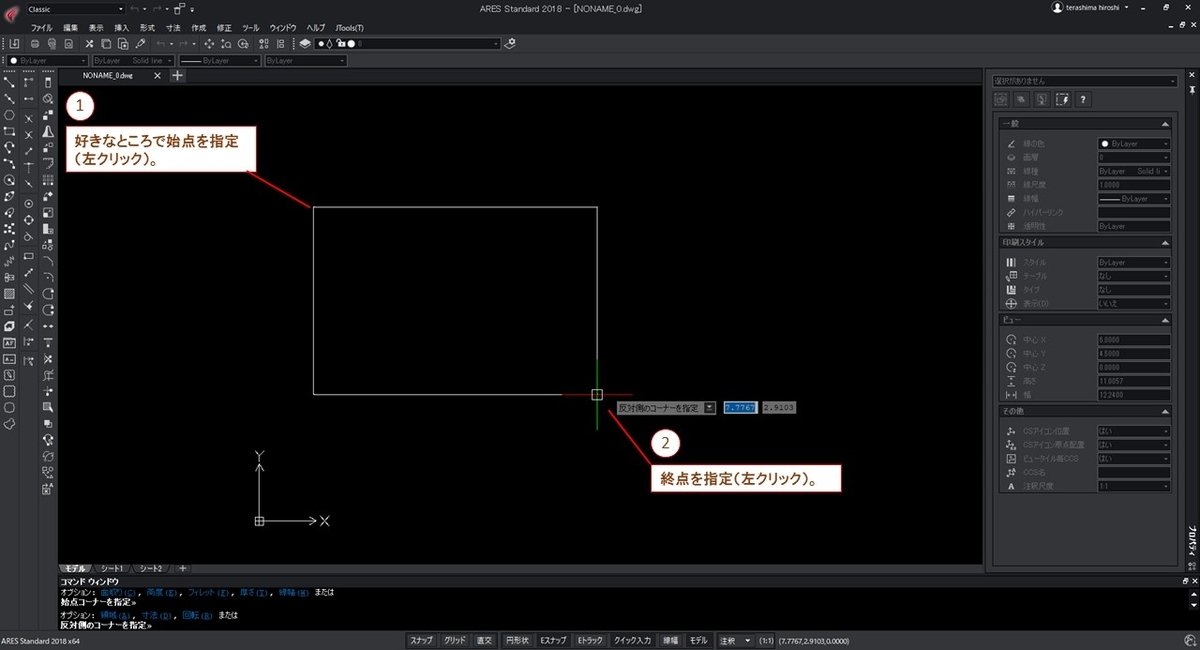Switch to the シート1 tab
This screenshot has height=650, width=1200.
[112, 568]
